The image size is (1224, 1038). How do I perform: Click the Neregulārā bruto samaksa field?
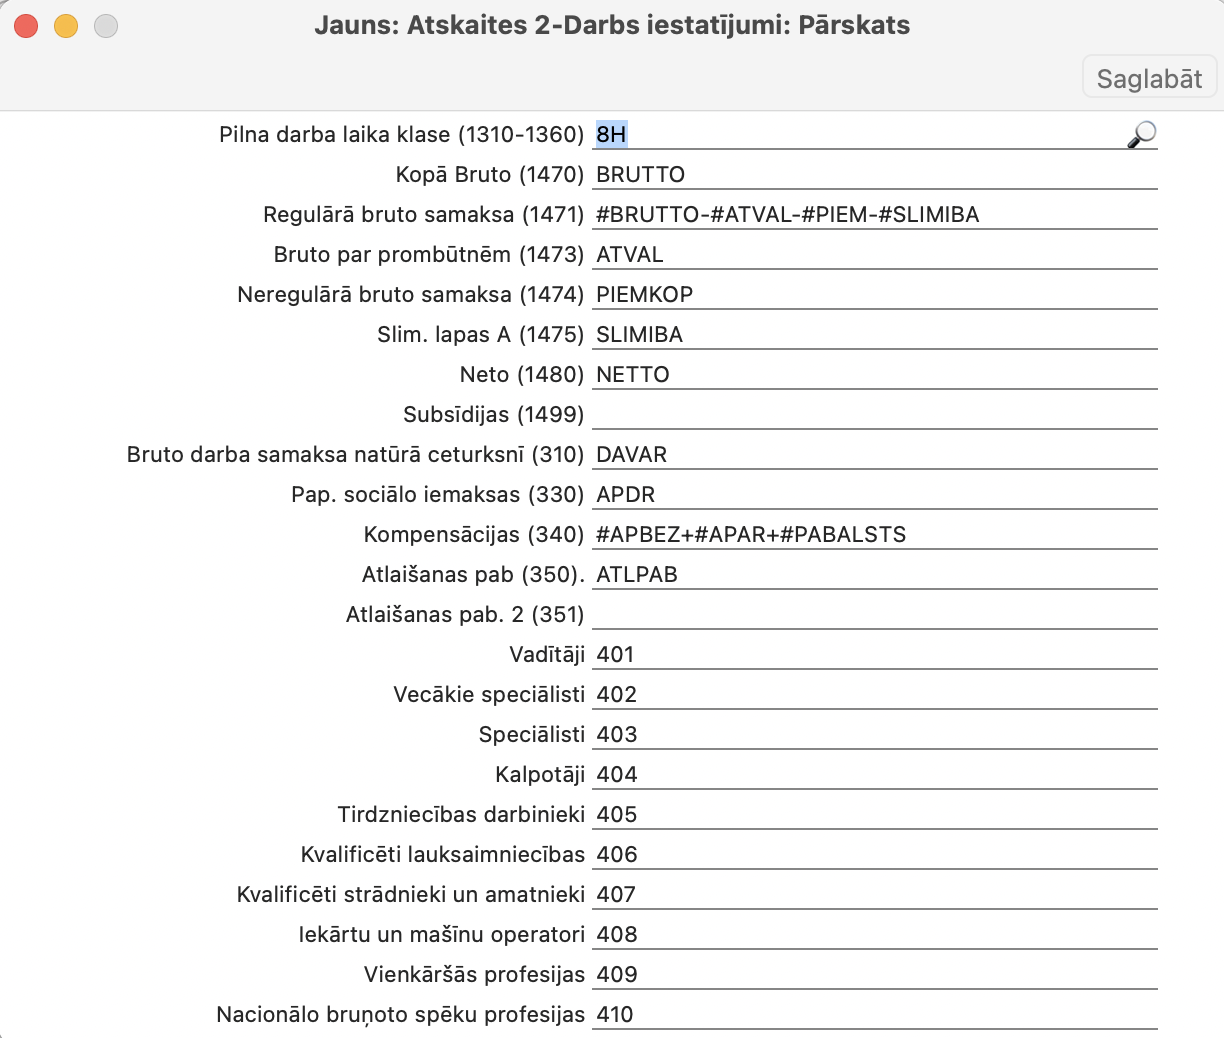(874, 294)
